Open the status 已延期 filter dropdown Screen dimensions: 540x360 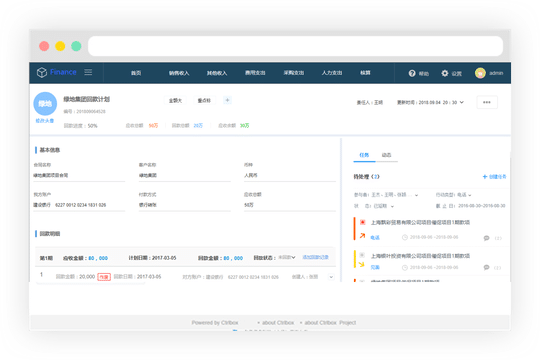pos(392,206)
